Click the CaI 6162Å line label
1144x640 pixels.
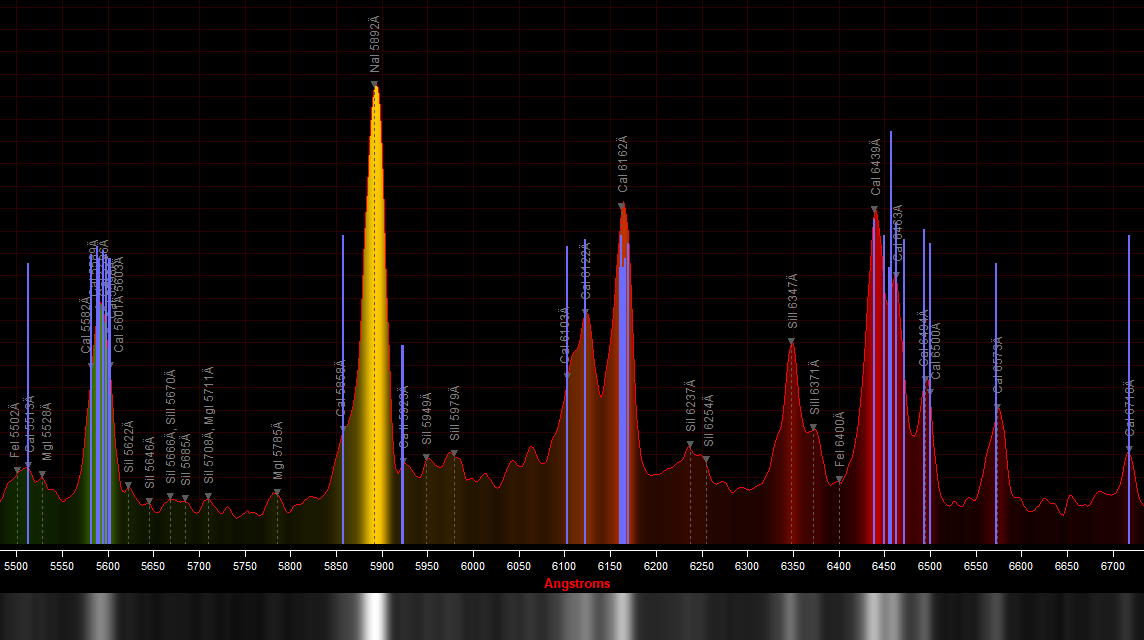pyautogui.click(x=622, y=164)
